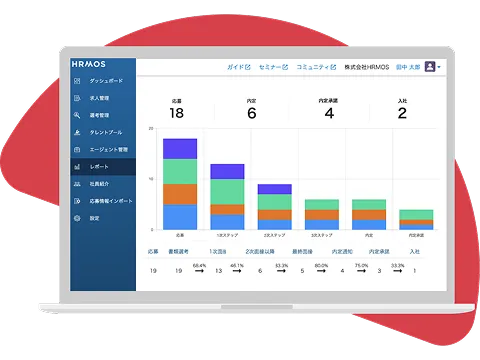Click the 18 applications summary number
The image size is (480, 360).
[177, 113]
